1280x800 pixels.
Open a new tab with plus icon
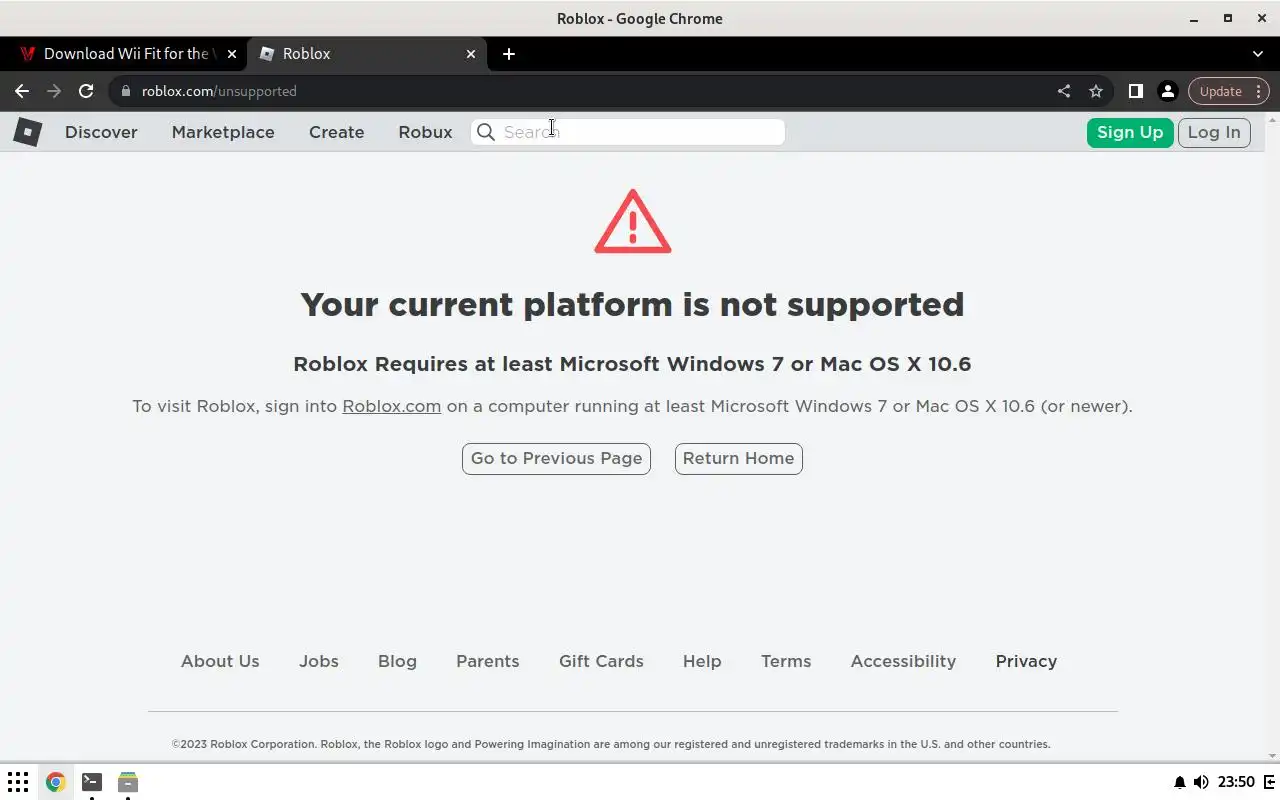[x=509, y=54]
